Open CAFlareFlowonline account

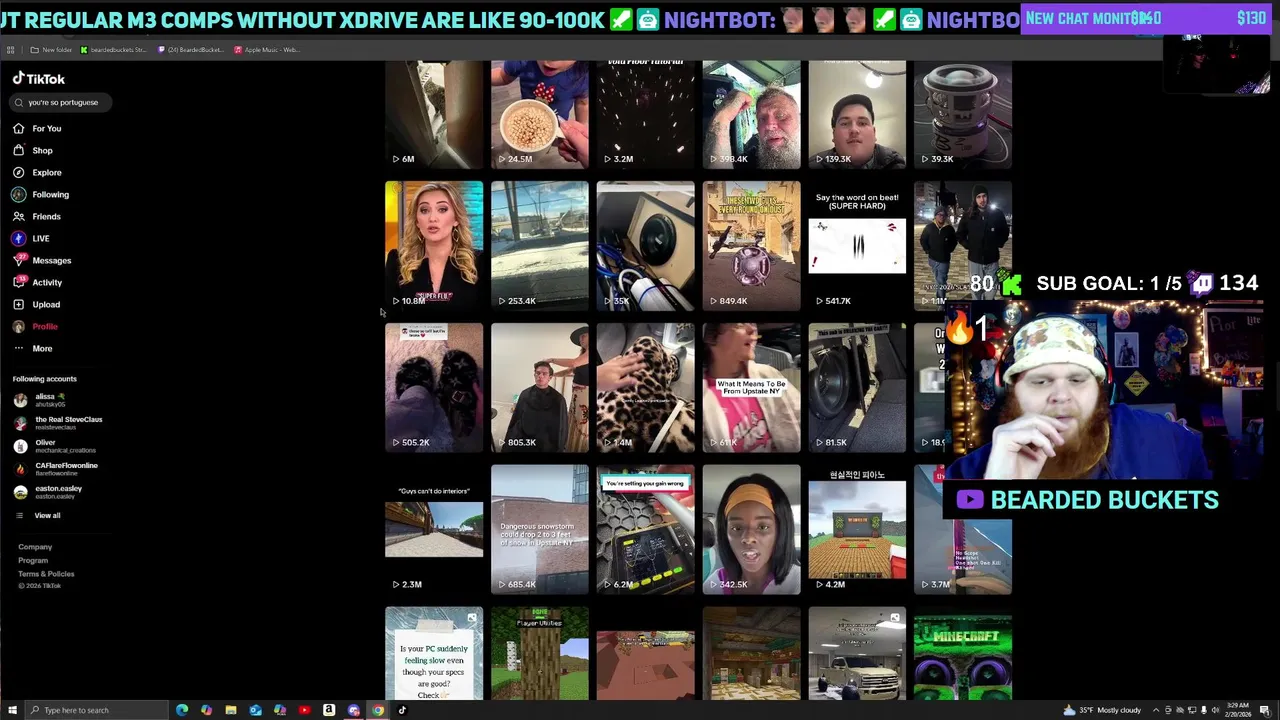click(x=56, y=469)
